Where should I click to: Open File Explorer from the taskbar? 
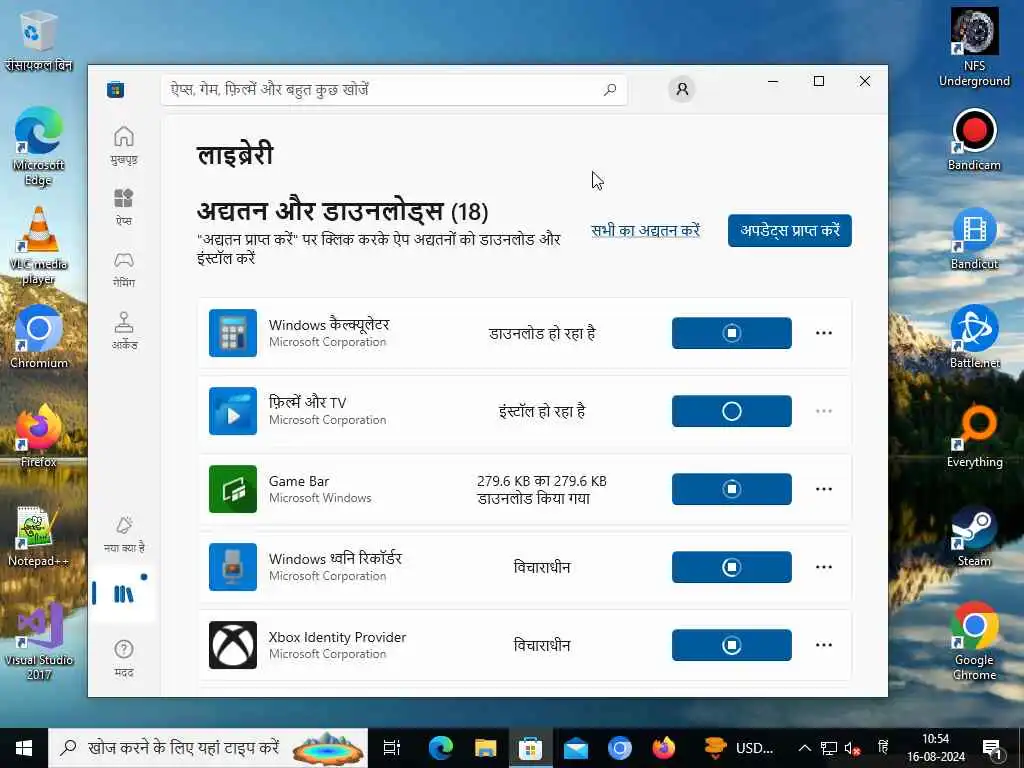485,748
